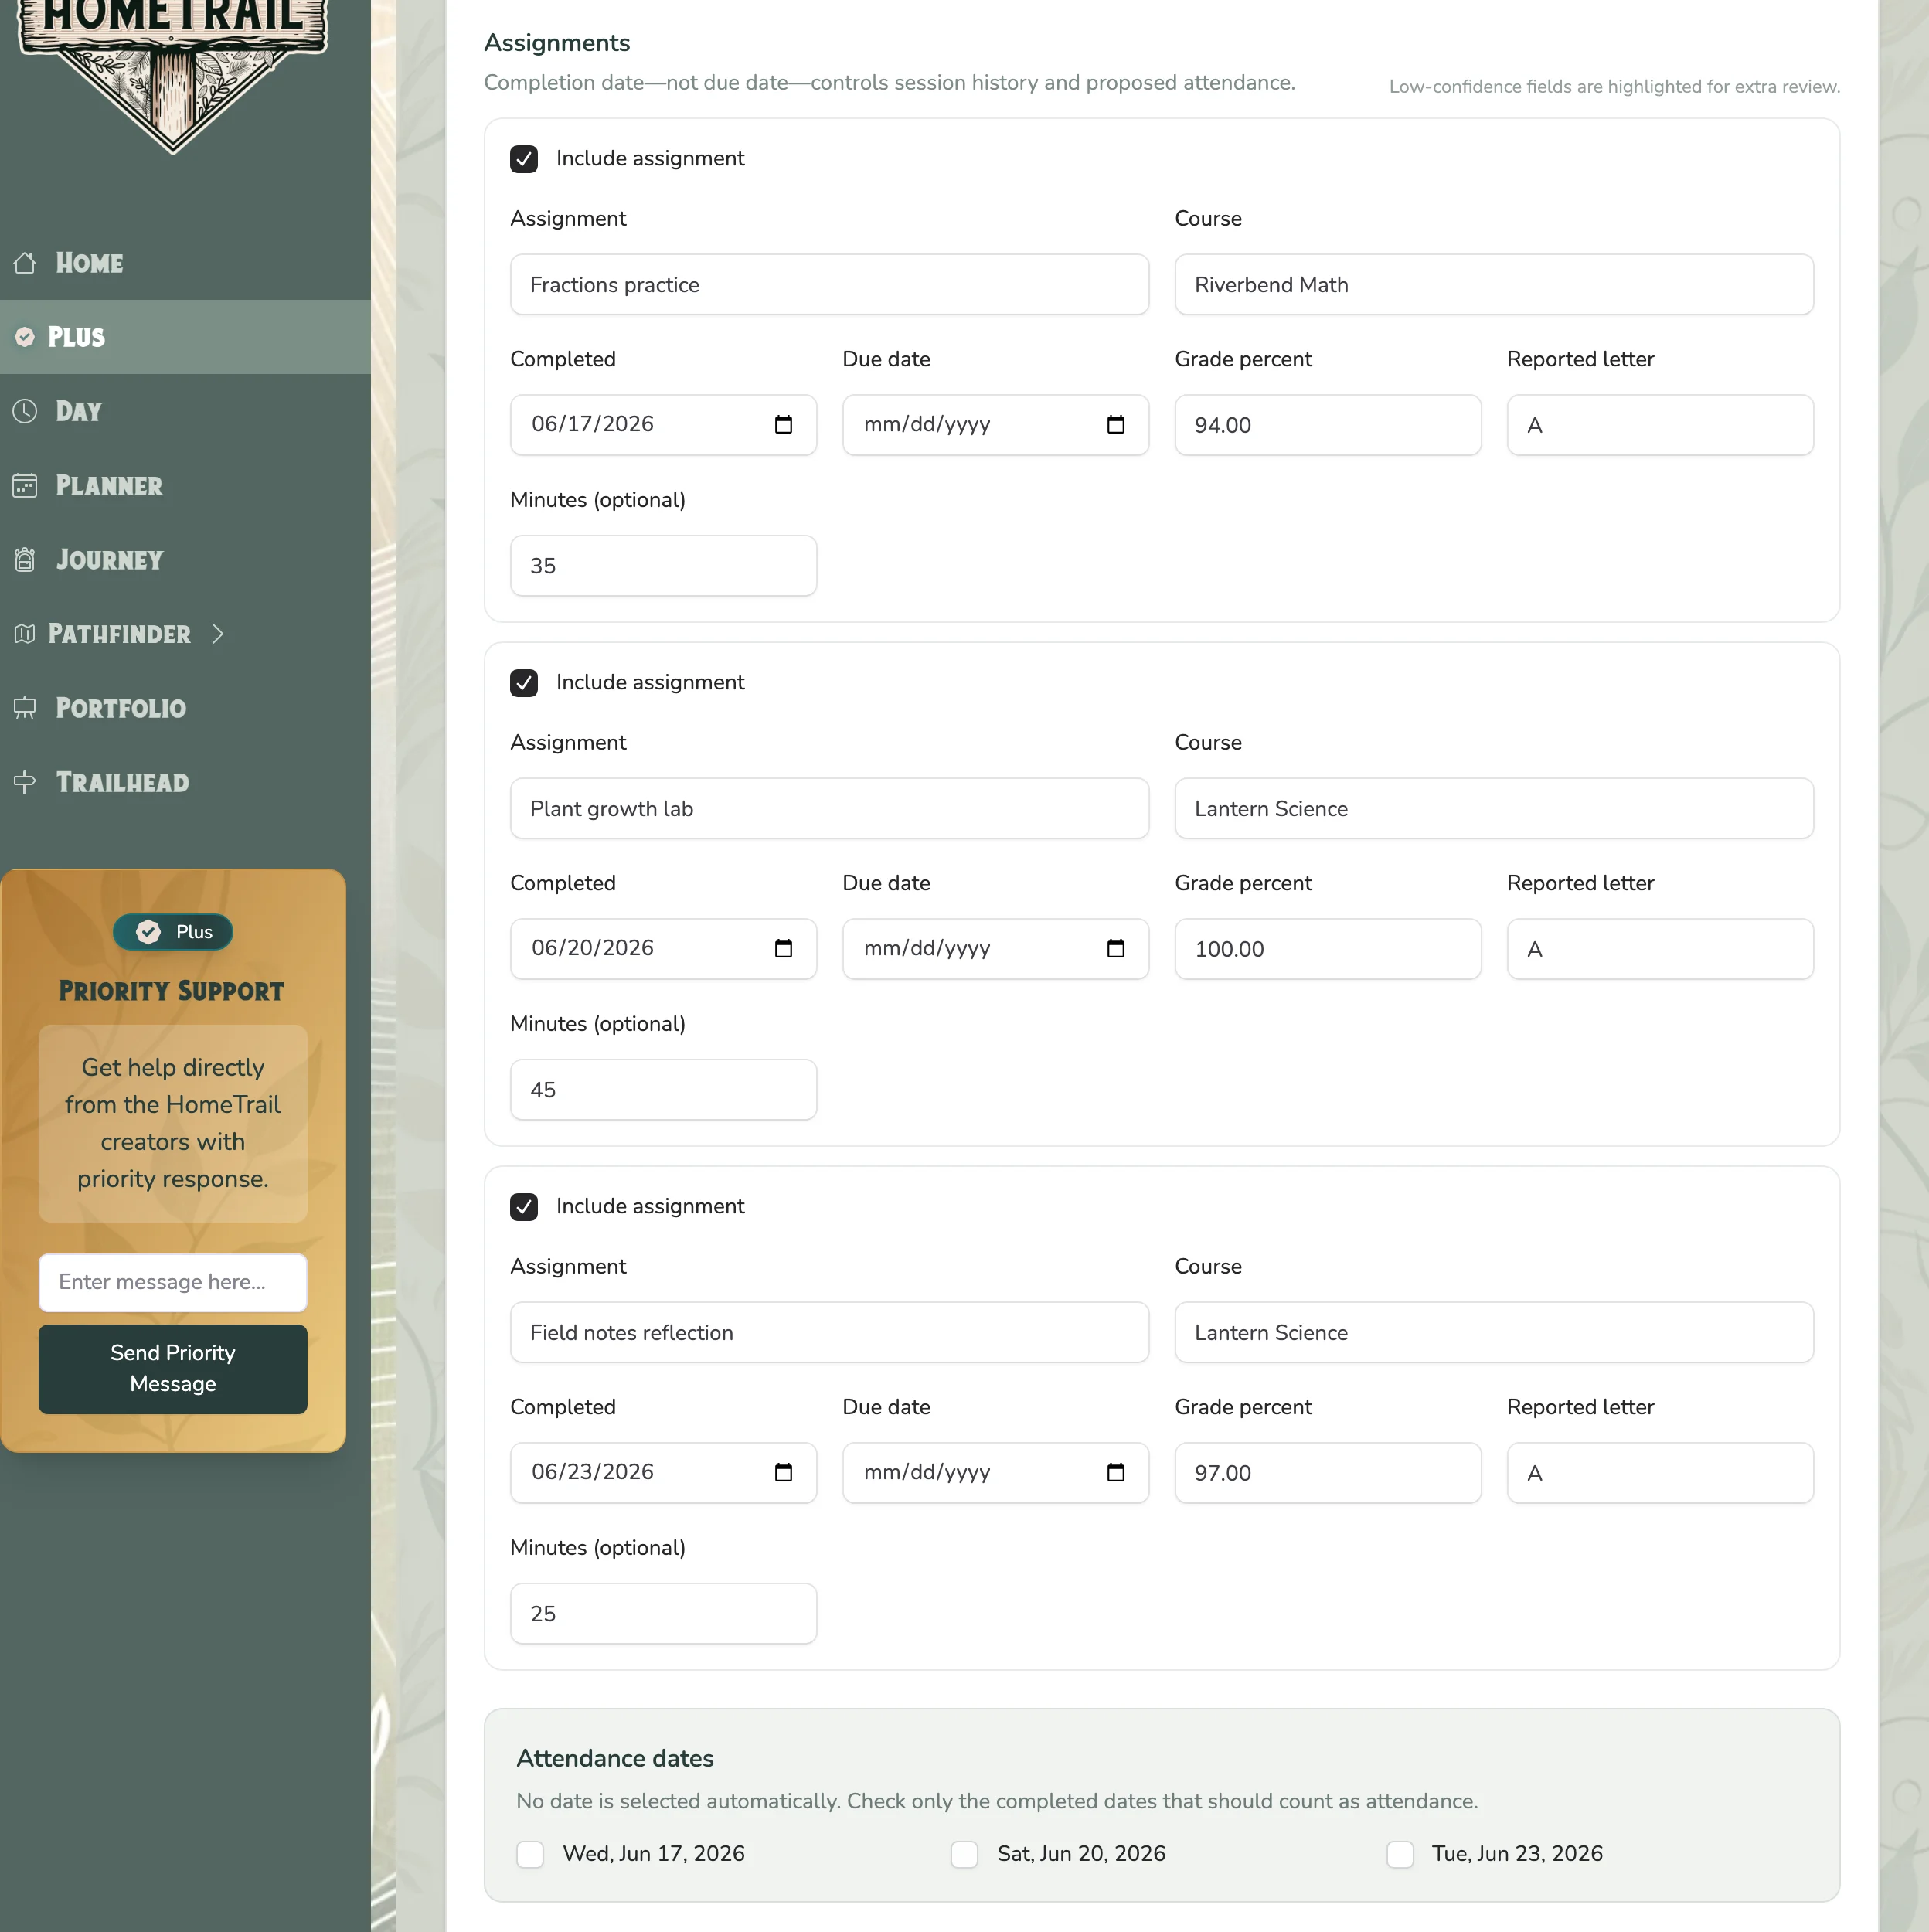Click the minutes field showing 25
Screen dimensions: 1929x1932
(x=663, y=1614)
